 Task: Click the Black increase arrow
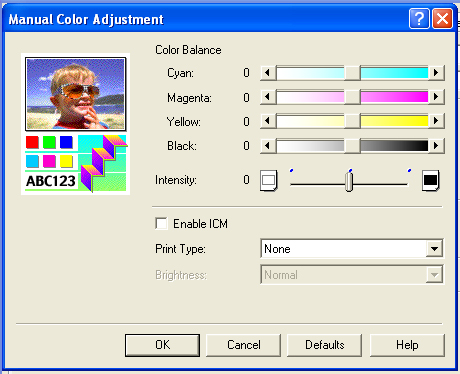tap(436, 146)
